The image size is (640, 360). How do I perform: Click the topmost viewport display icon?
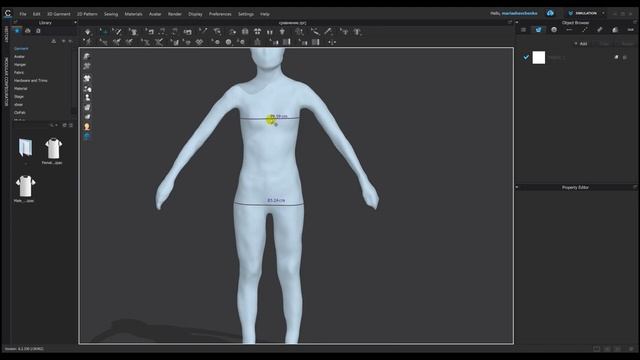click(87, 56)
